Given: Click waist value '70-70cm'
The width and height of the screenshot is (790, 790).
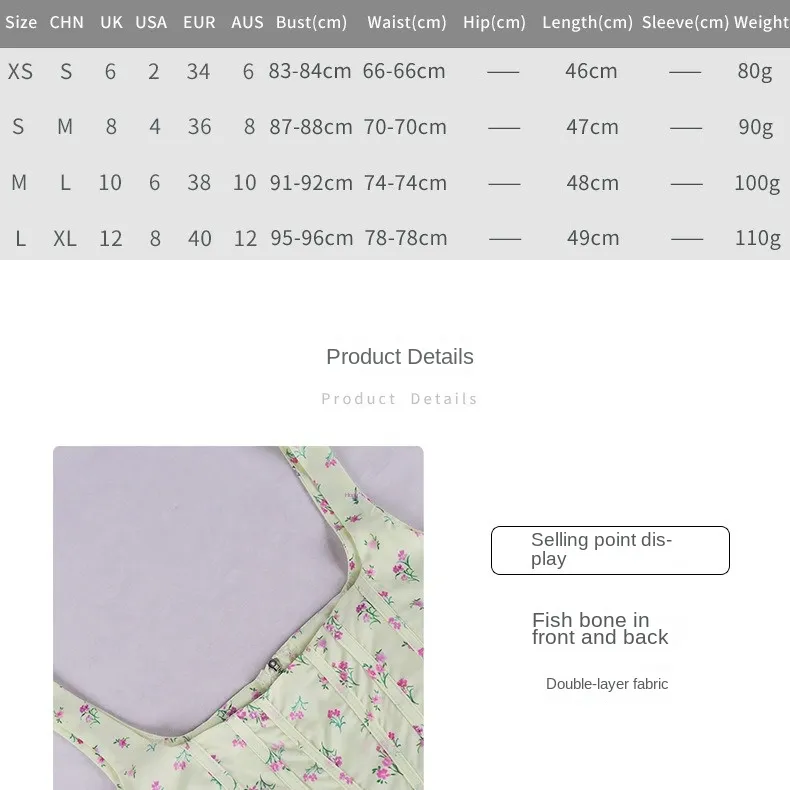Looking at the screenshot, I should coord(405,127).
